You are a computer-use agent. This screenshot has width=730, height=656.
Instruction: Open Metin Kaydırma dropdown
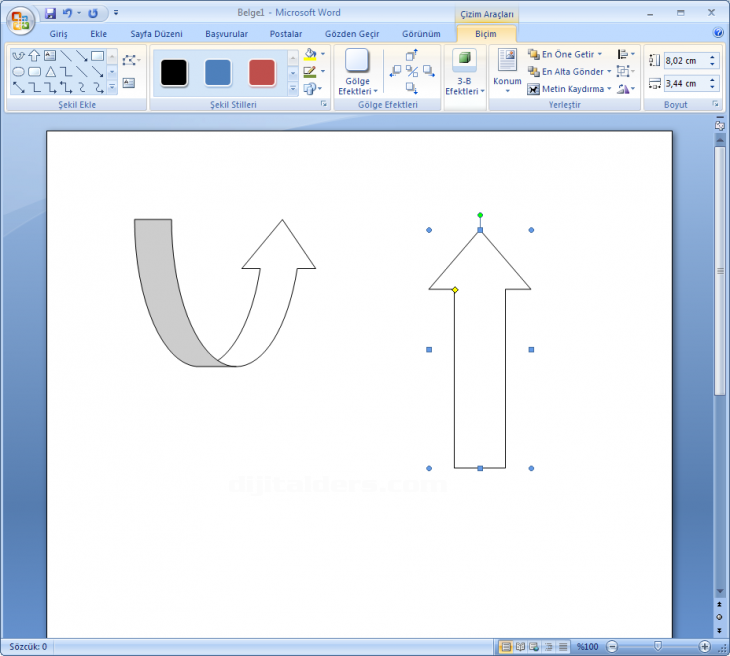click(x=569, y=89)
